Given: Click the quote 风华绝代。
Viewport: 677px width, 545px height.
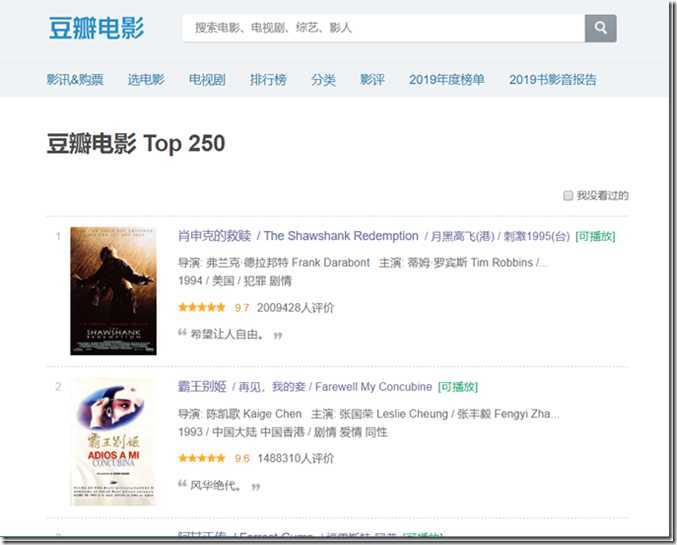Looking at the screenshot, I should pos(216,486).
